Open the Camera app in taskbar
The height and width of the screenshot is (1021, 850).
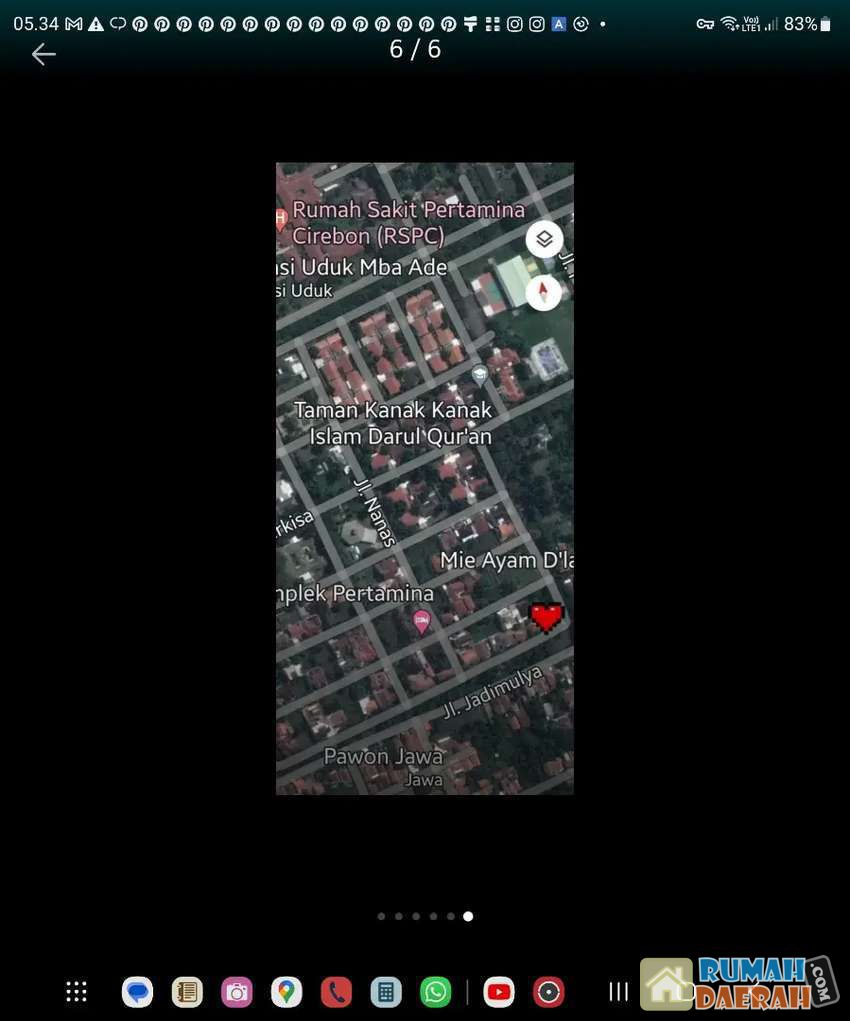point(237,991)
